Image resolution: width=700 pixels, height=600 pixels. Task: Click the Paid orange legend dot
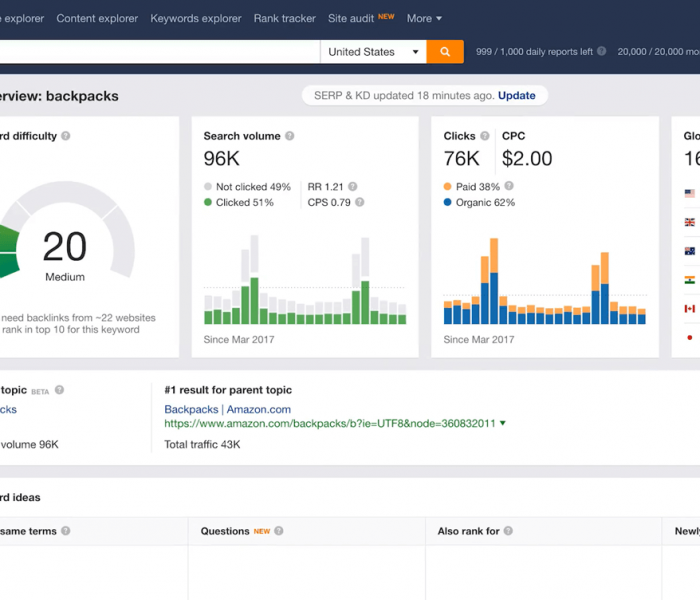click(x=447, y=187)
